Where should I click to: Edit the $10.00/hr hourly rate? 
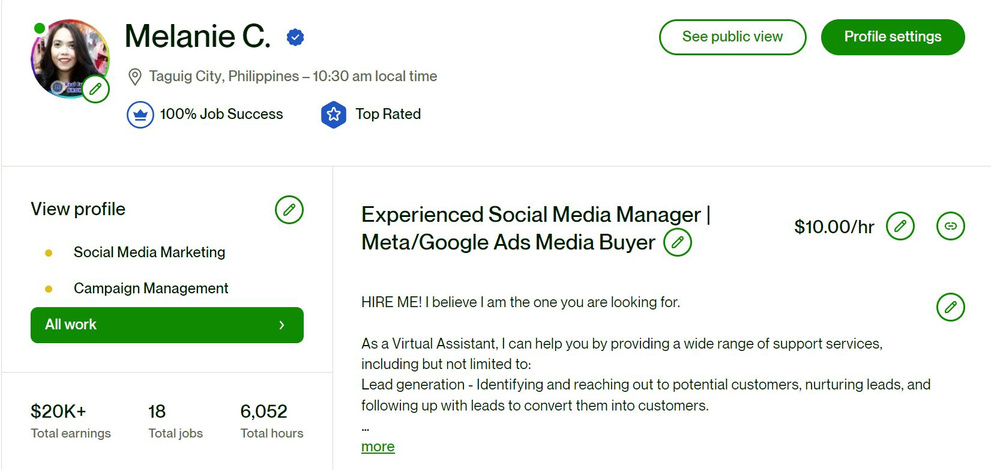pos(900,226)
